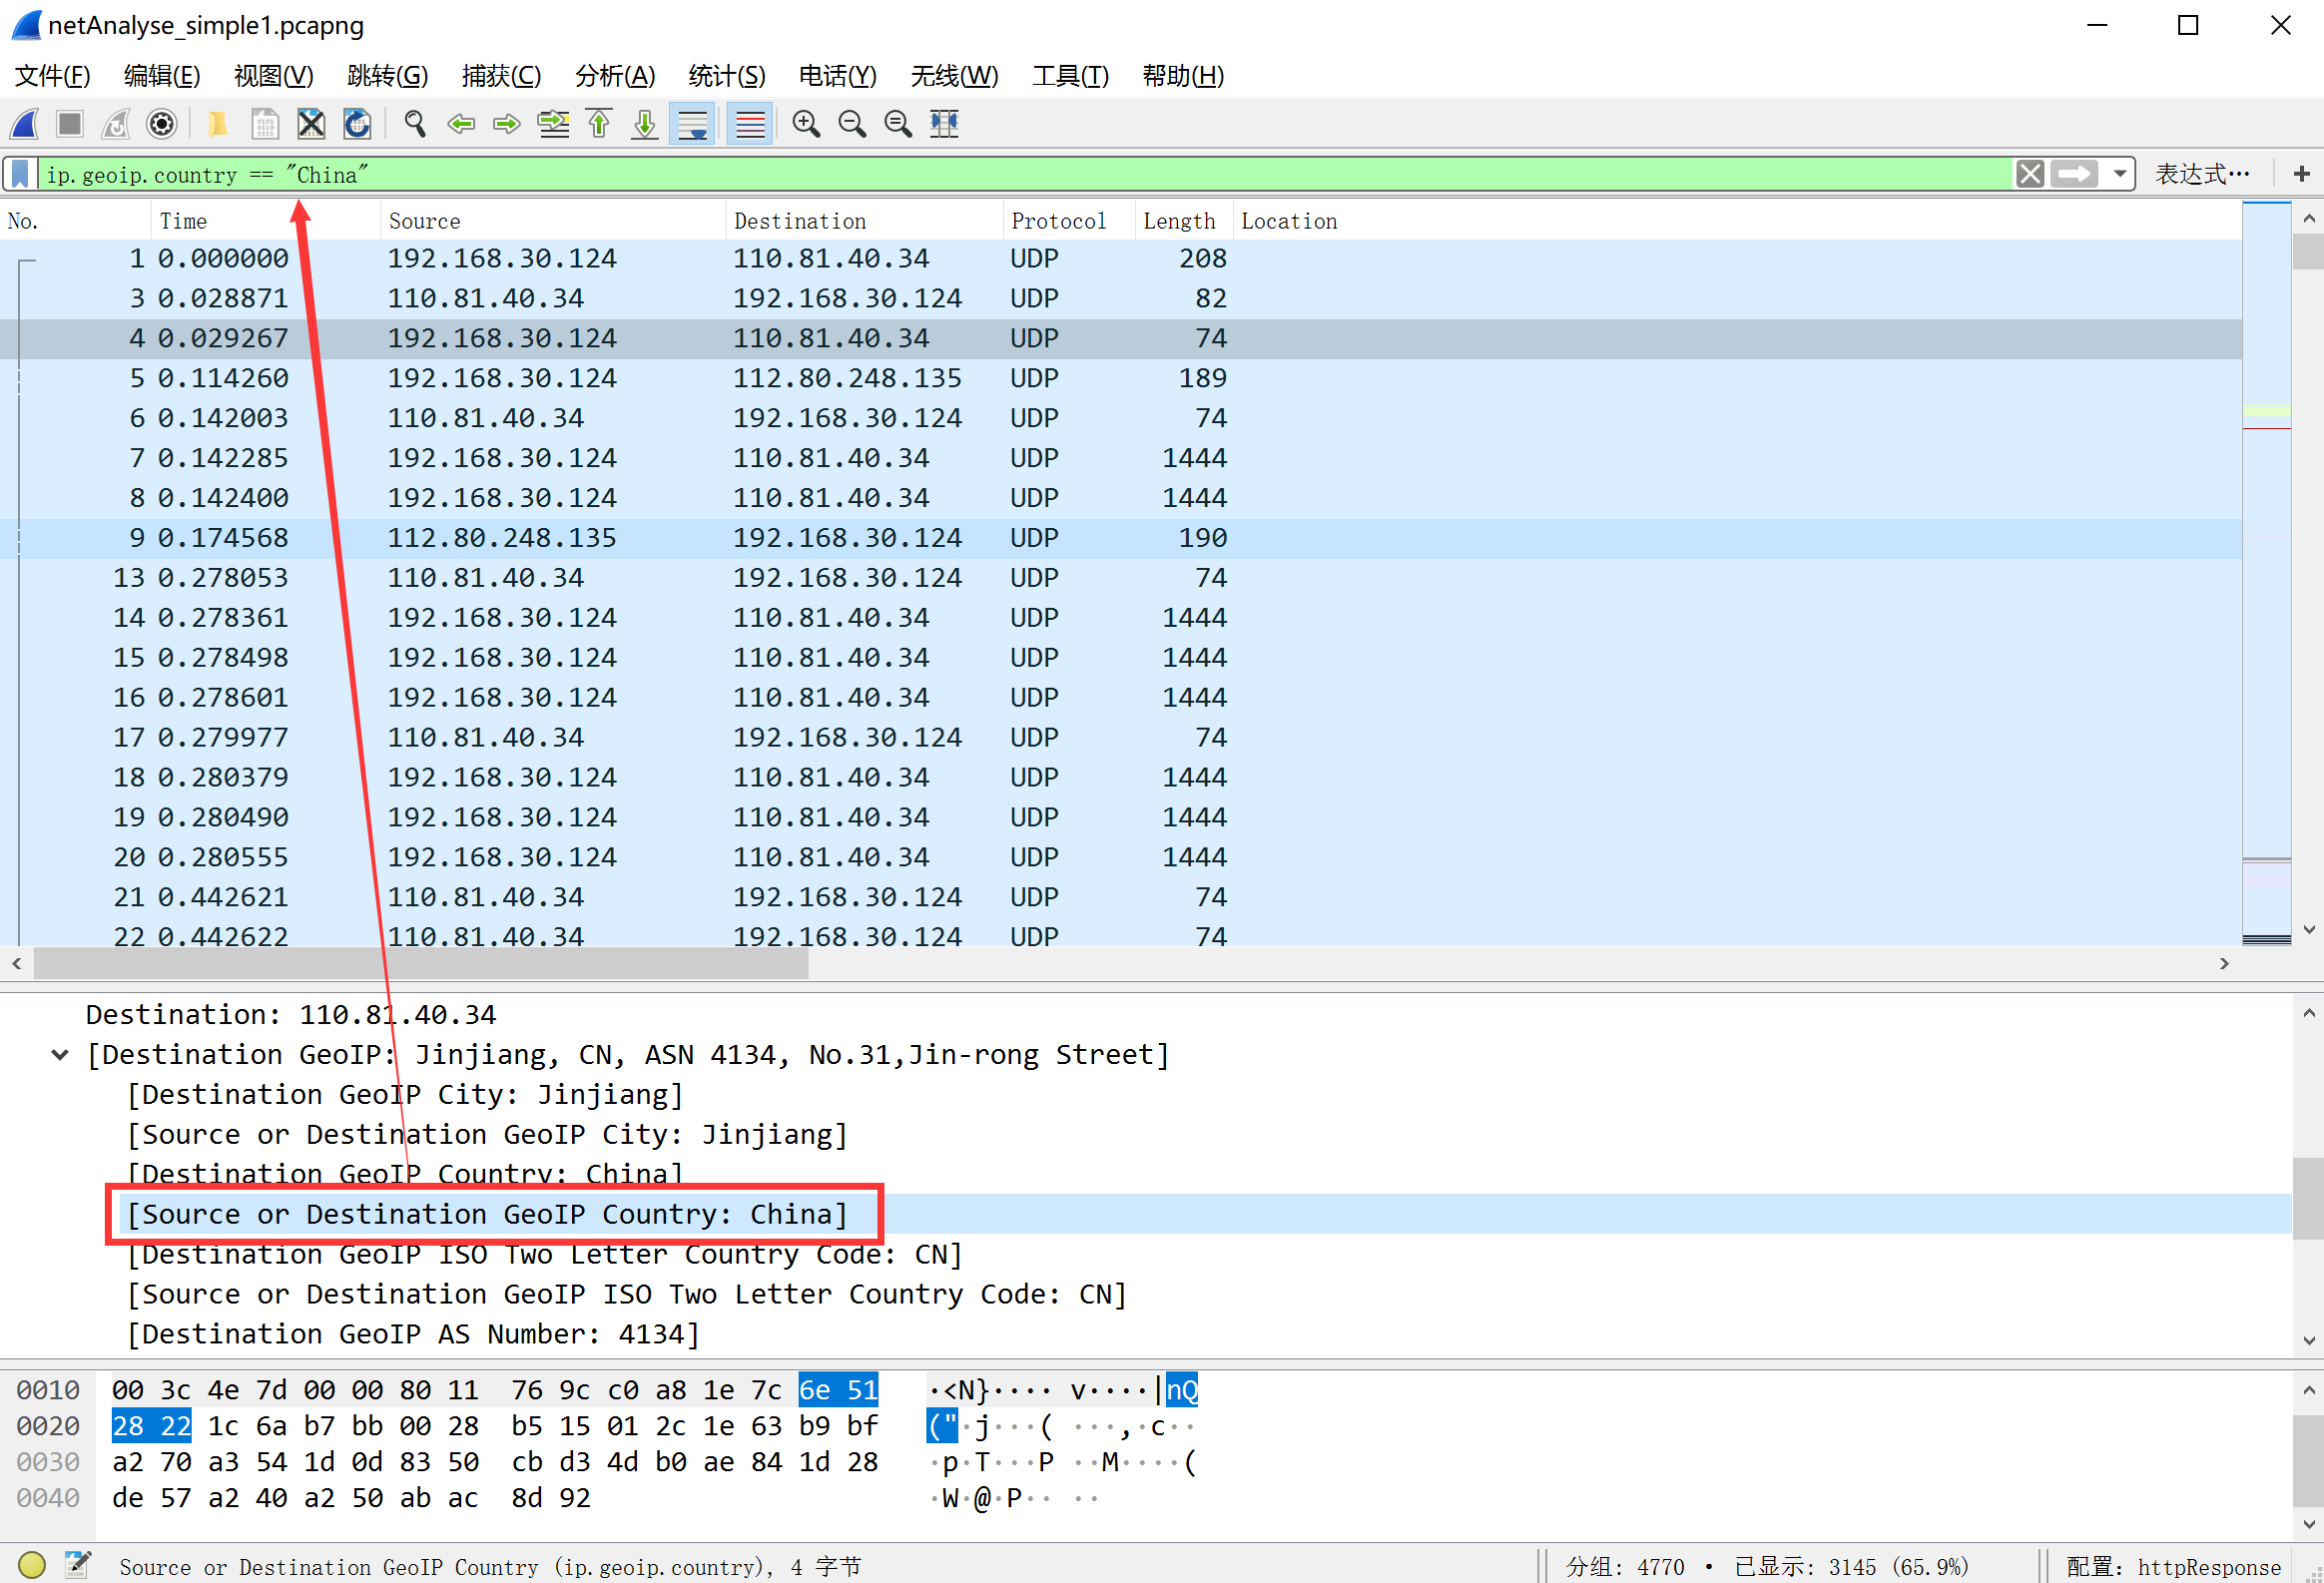Reset text to normal size
The width and height of the screenshot is (2324, 1583).
click(x=898, y=124)
